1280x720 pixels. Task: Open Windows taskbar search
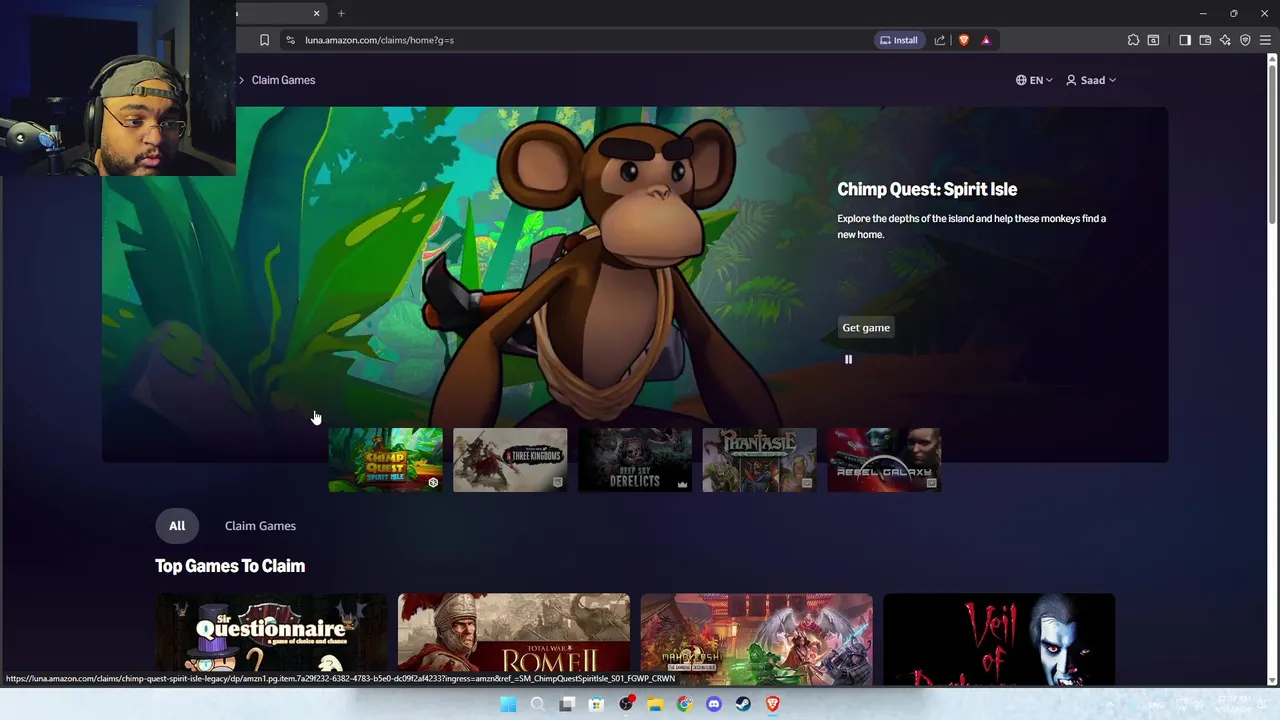point(538,704)
